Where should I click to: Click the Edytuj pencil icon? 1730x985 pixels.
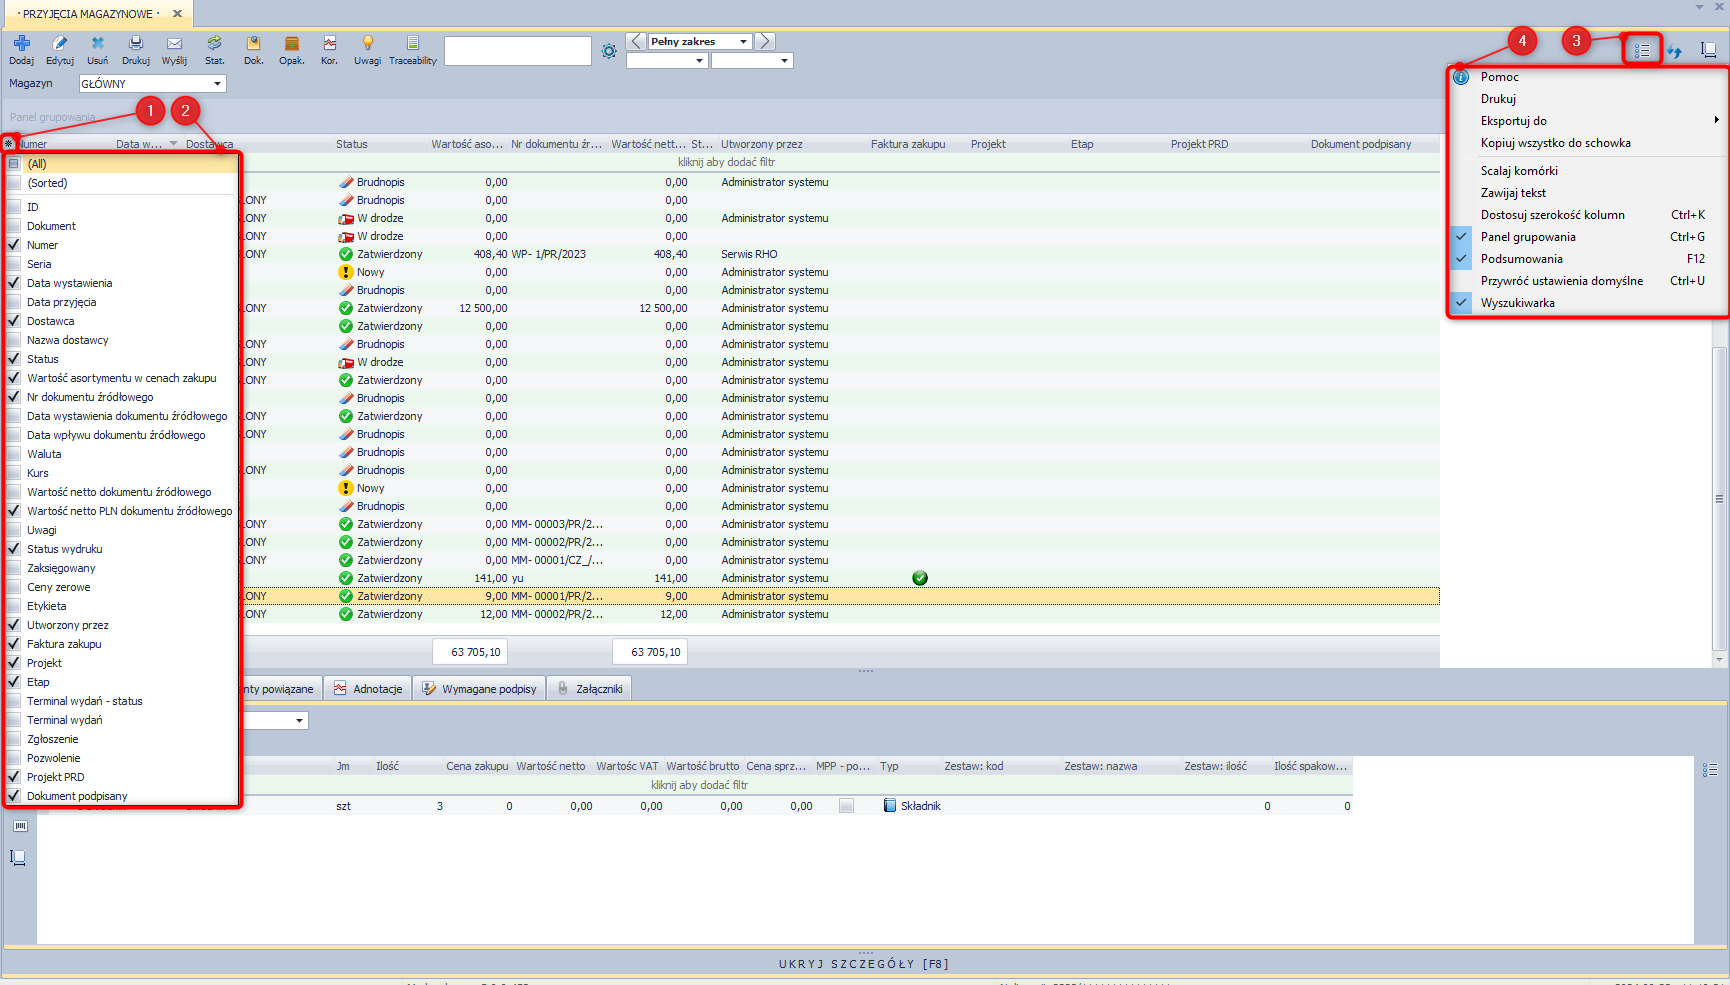click(60, 44)
